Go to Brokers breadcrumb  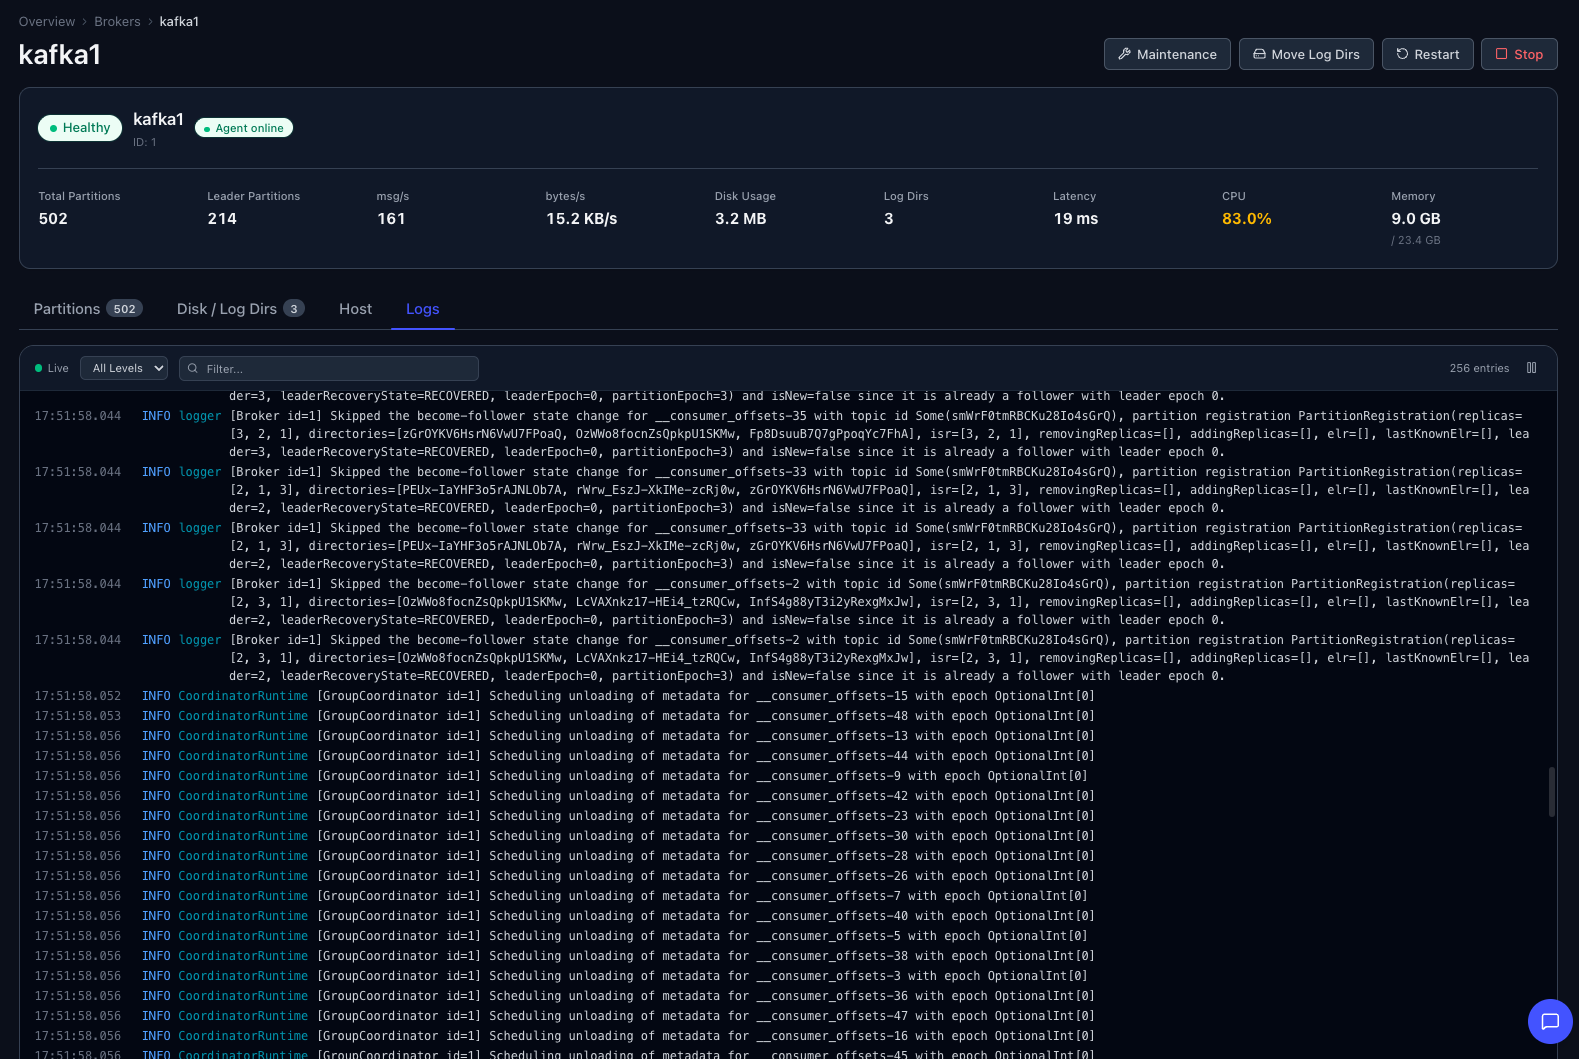tap(117, 21)
